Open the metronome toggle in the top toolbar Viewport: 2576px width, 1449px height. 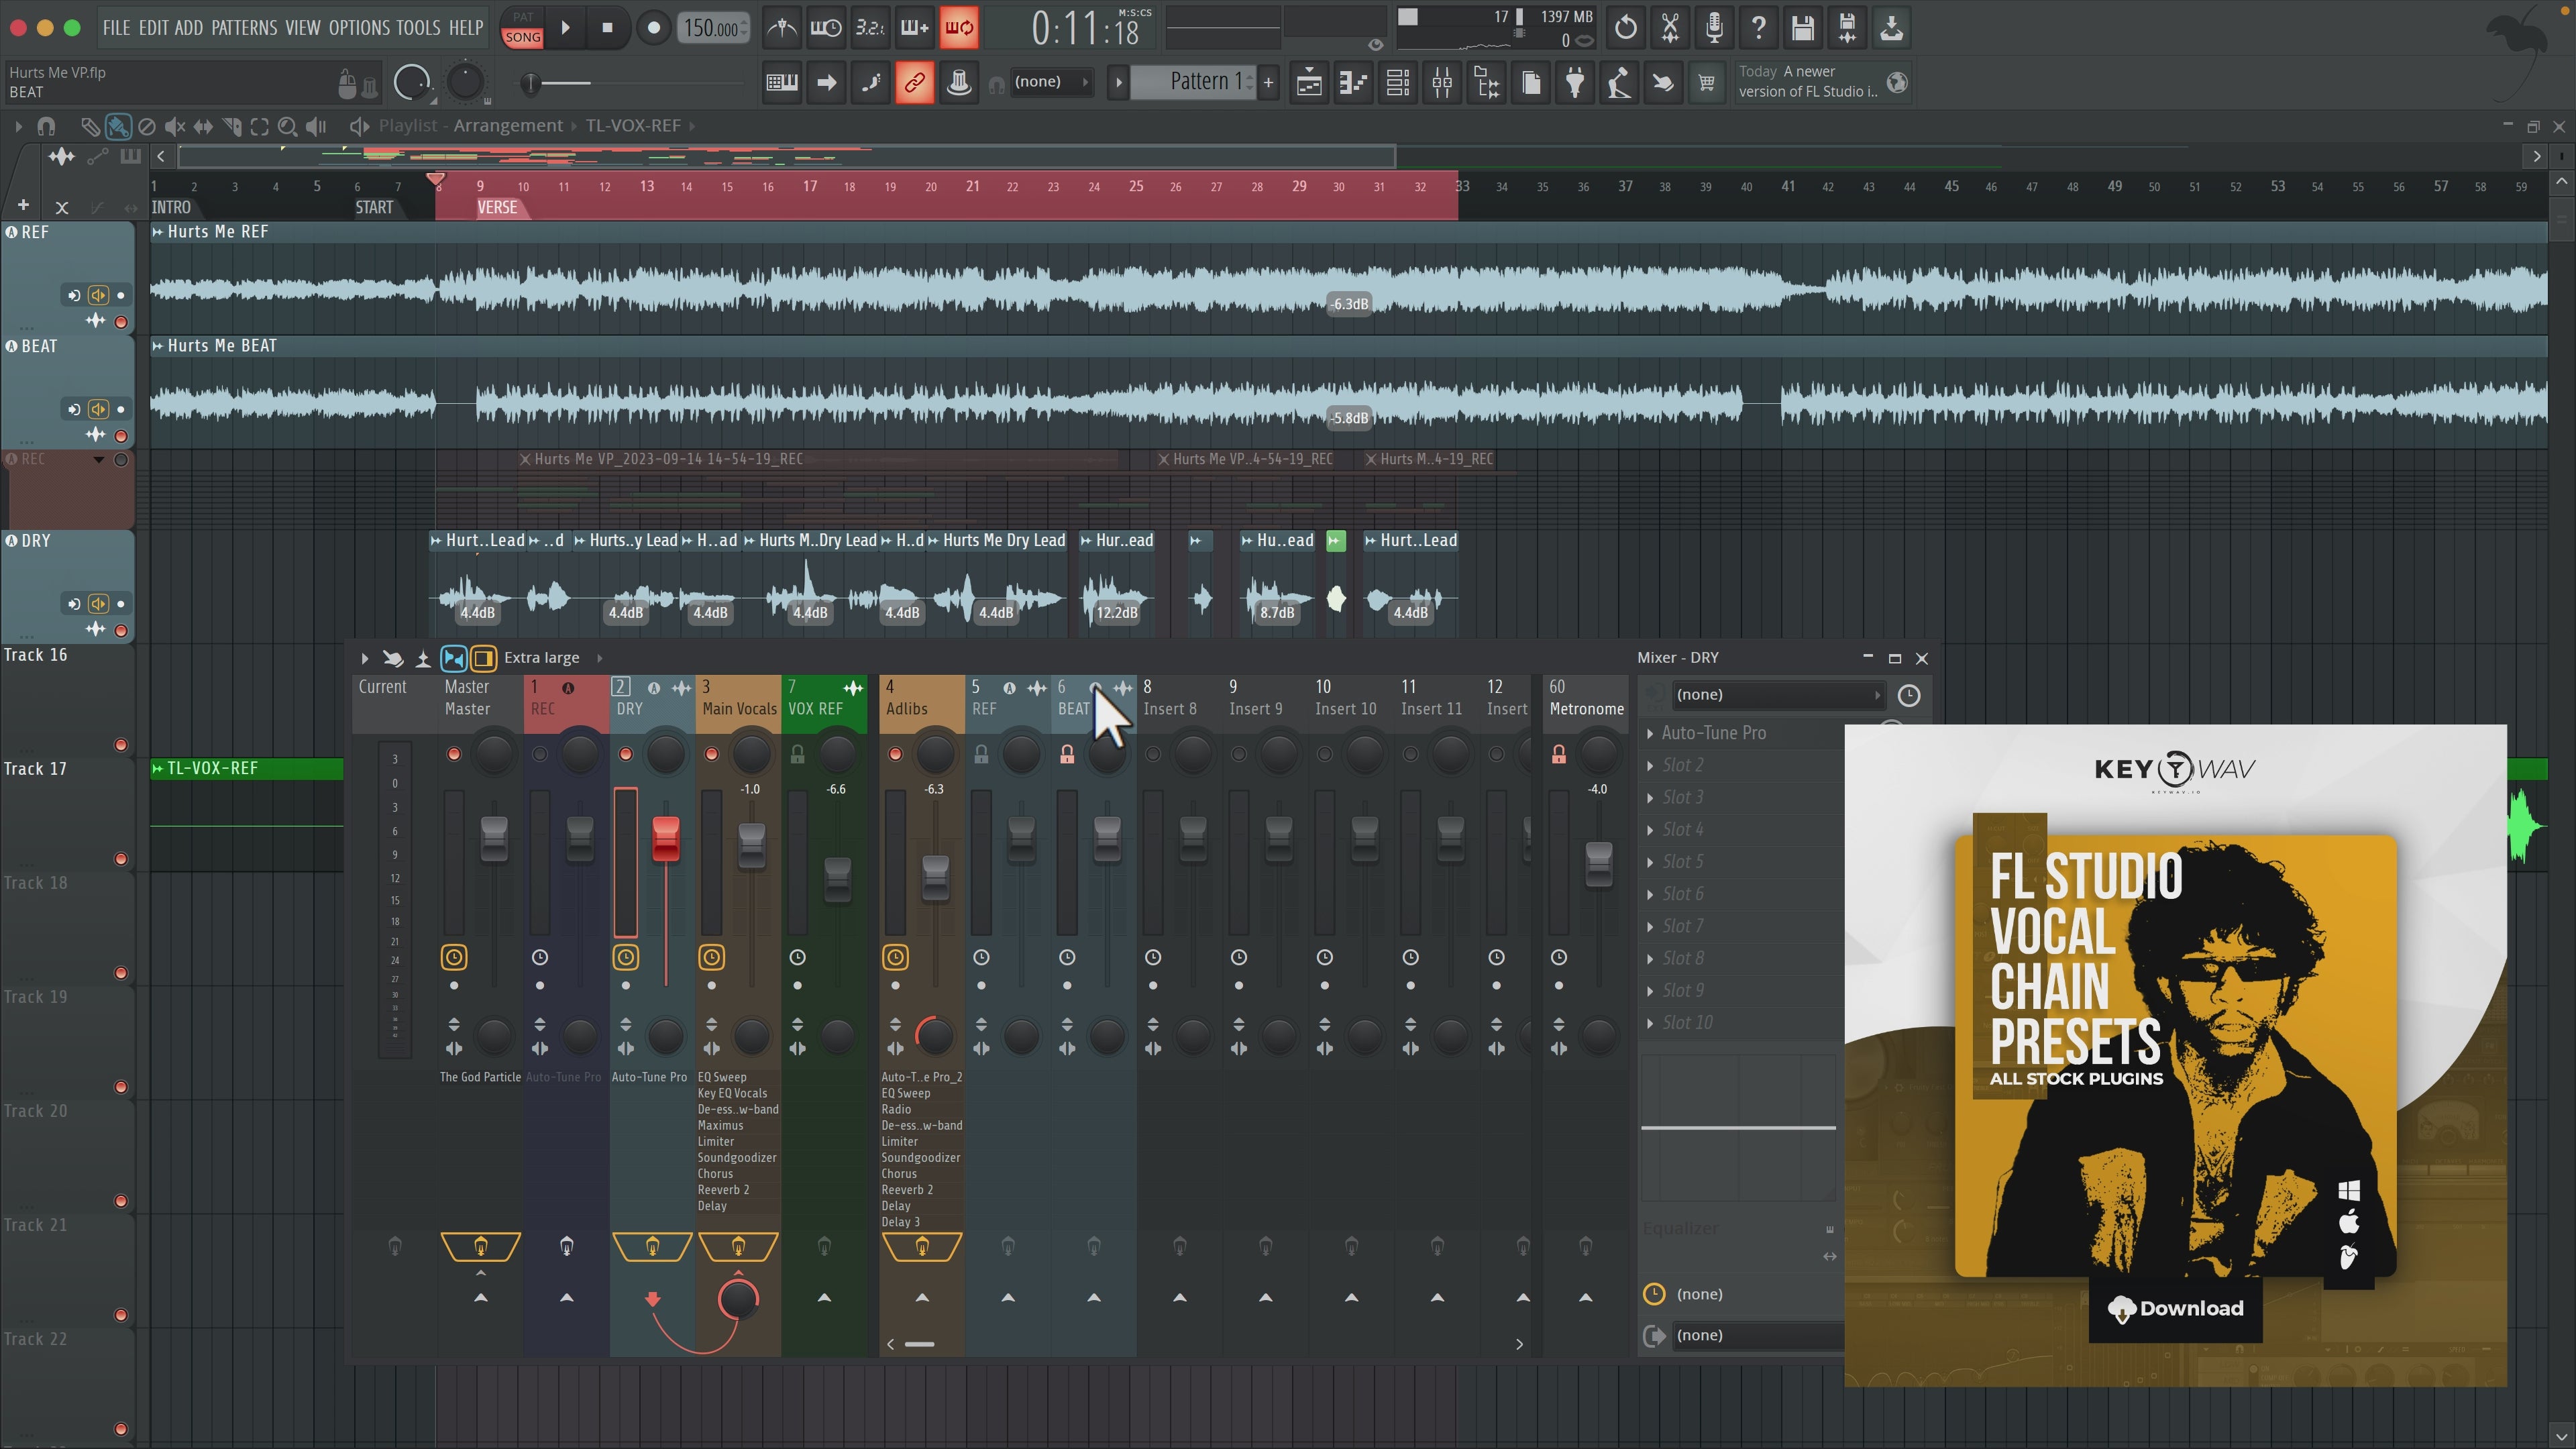pos(781,28)
